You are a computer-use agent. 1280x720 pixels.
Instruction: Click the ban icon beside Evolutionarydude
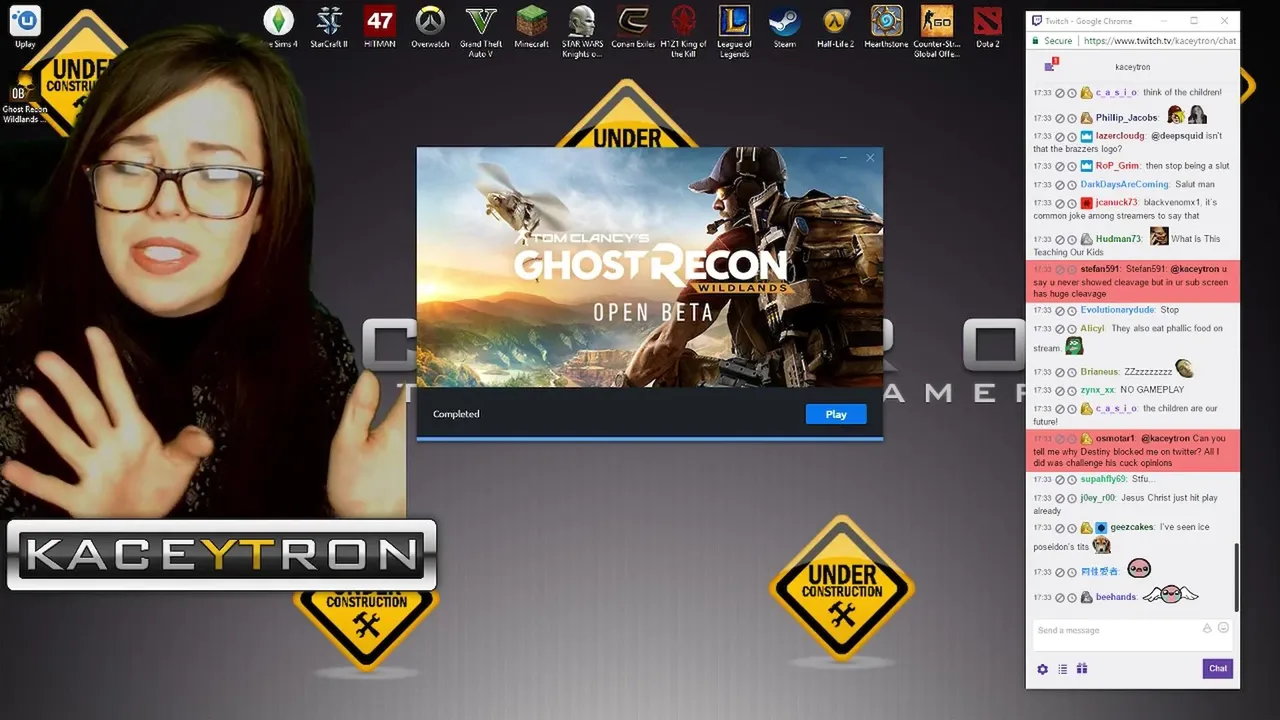coord(1060,310)
